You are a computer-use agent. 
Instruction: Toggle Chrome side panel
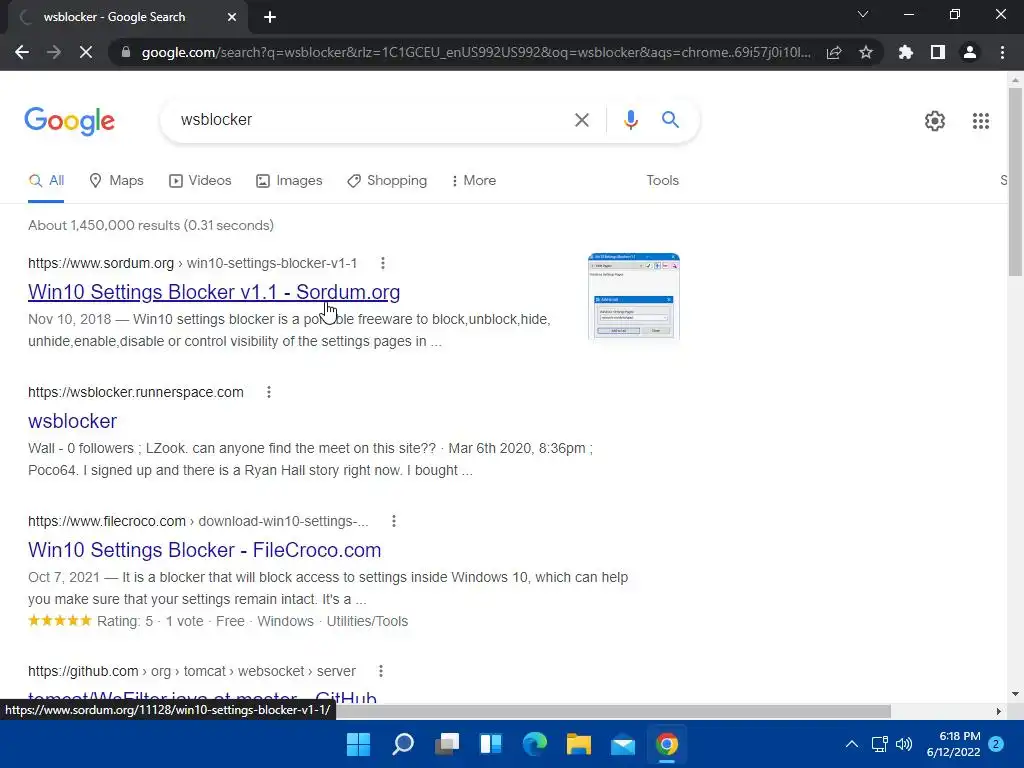[938, 52]
